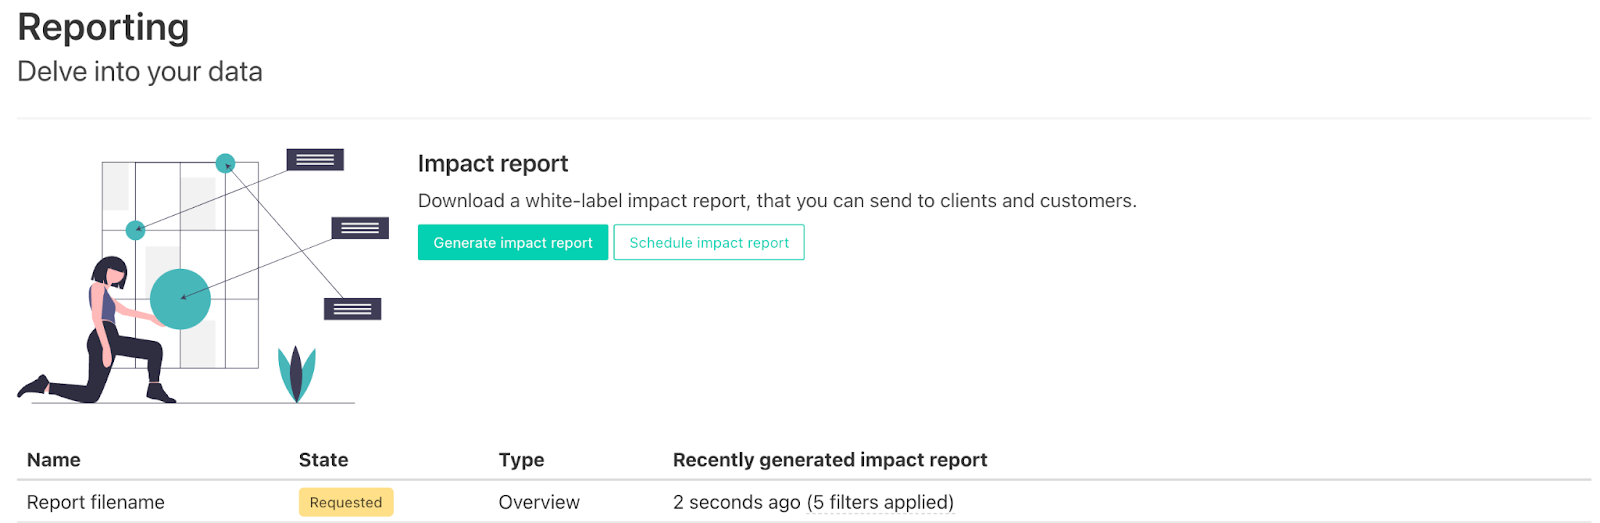Click the teal plant leaf graphic

coord(296,373)
